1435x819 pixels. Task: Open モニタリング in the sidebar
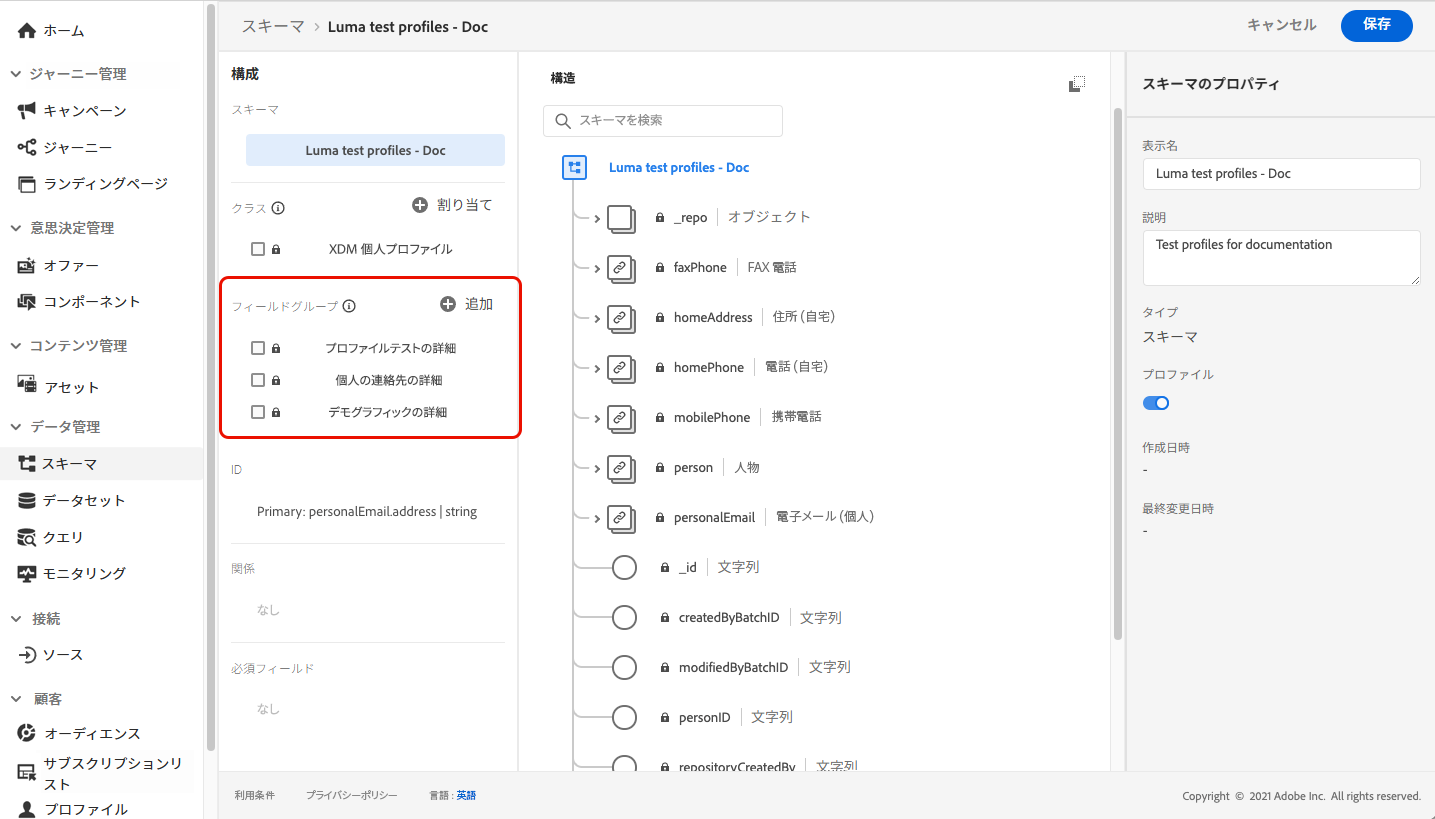coord(84,574)
